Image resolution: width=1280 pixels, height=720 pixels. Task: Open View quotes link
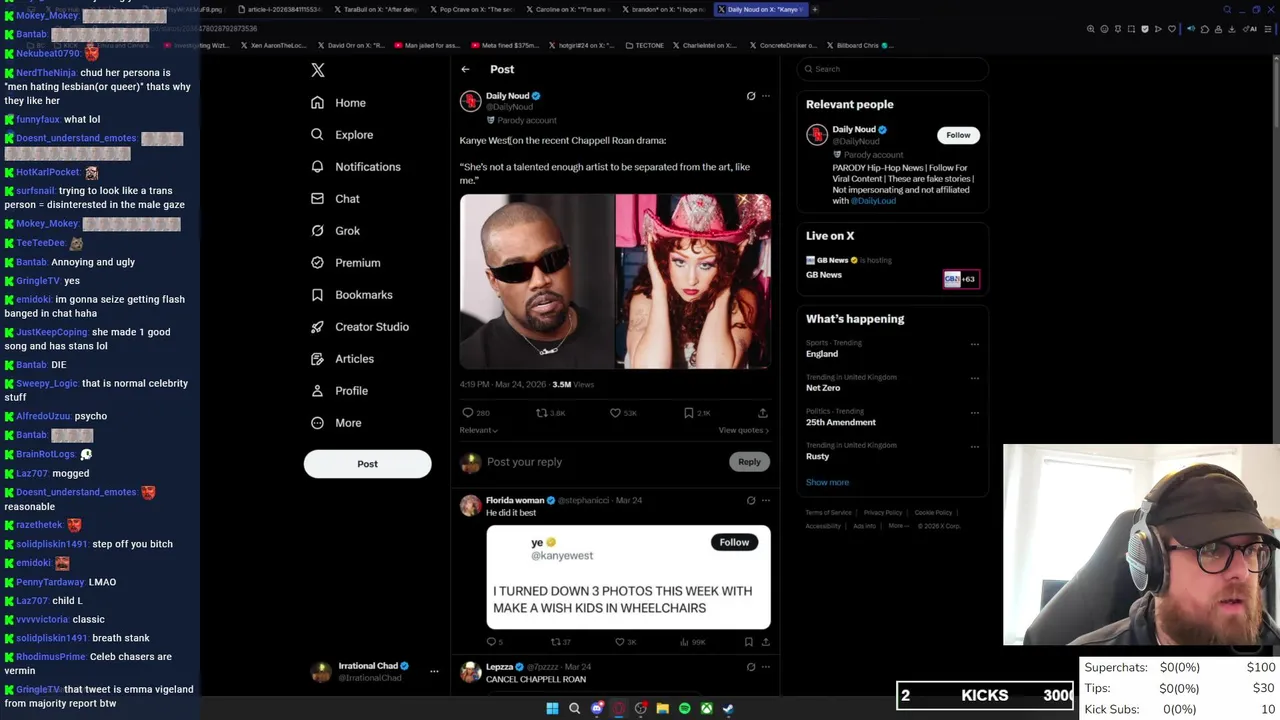pos(744,430)
